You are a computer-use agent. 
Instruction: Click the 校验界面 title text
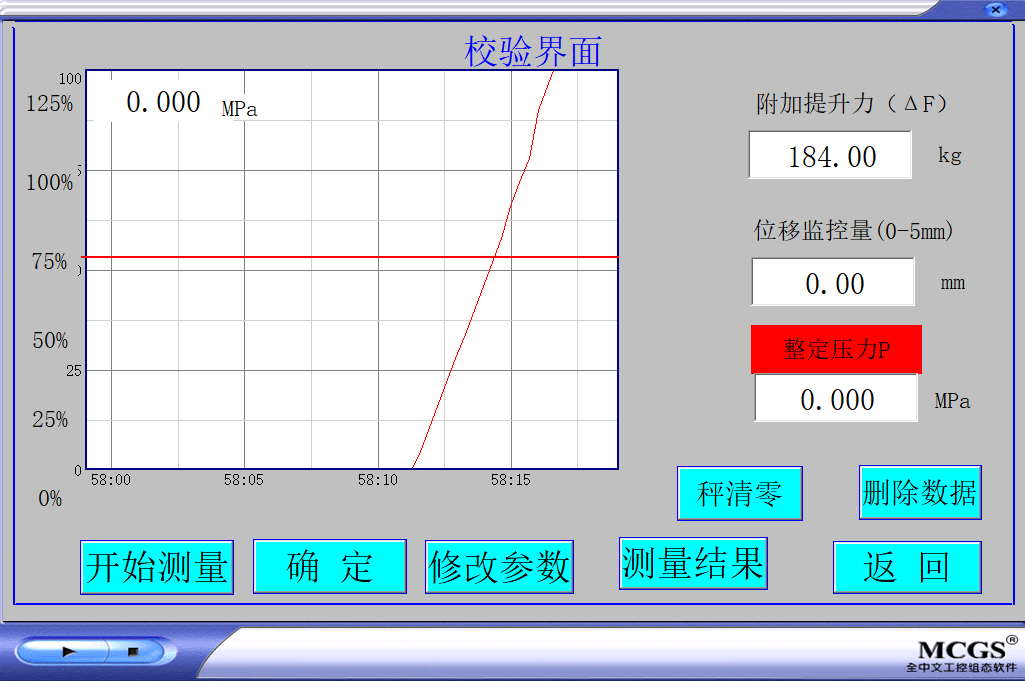click(533, 52)
